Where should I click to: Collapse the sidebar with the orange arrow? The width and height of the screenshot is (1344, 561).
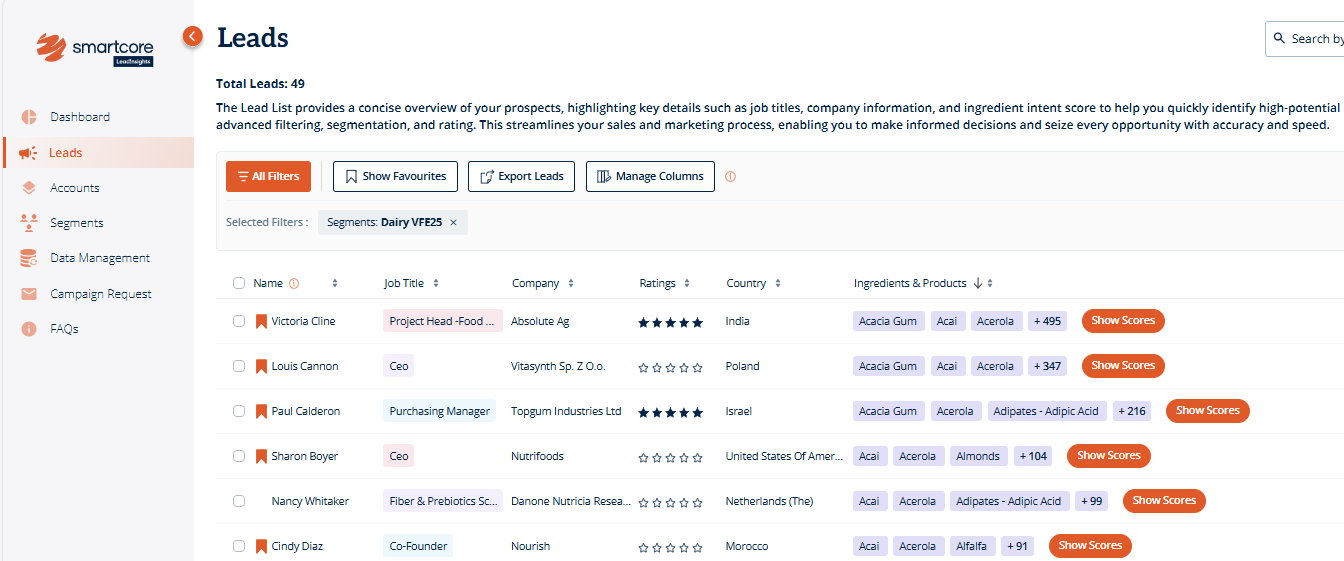point(193,36)
